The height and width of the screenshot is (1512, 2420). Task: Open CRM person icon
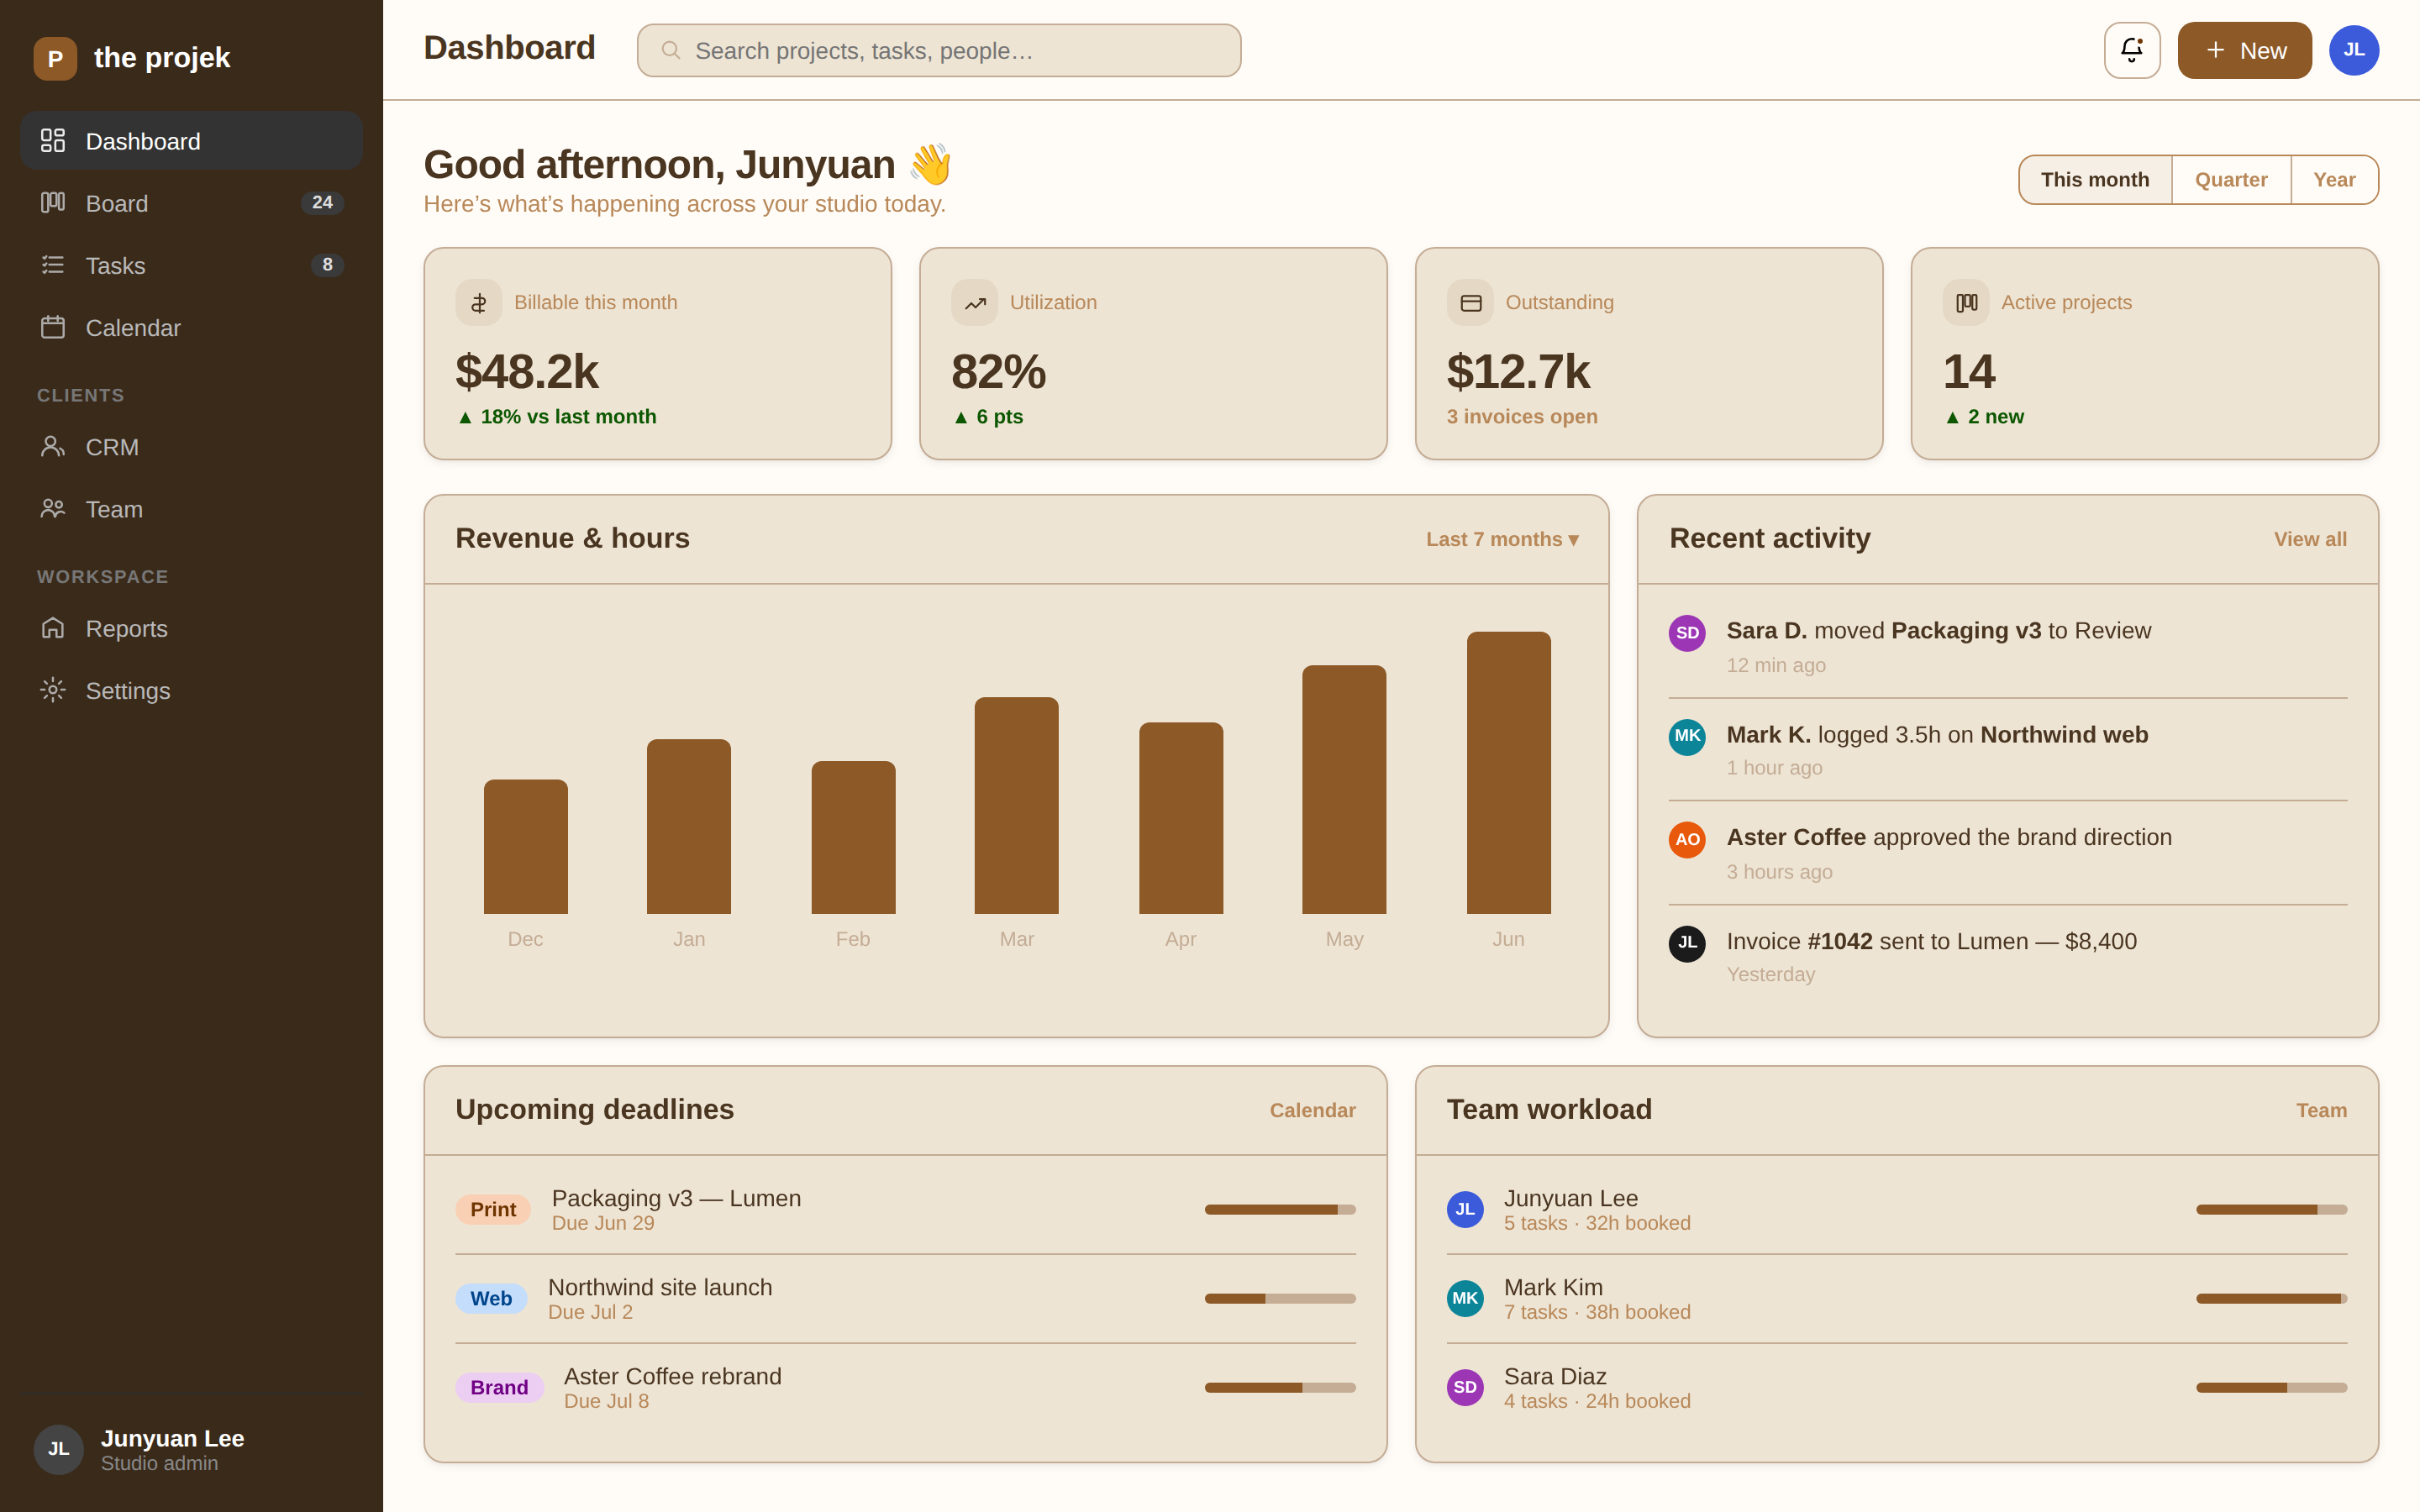coord(53,446)
